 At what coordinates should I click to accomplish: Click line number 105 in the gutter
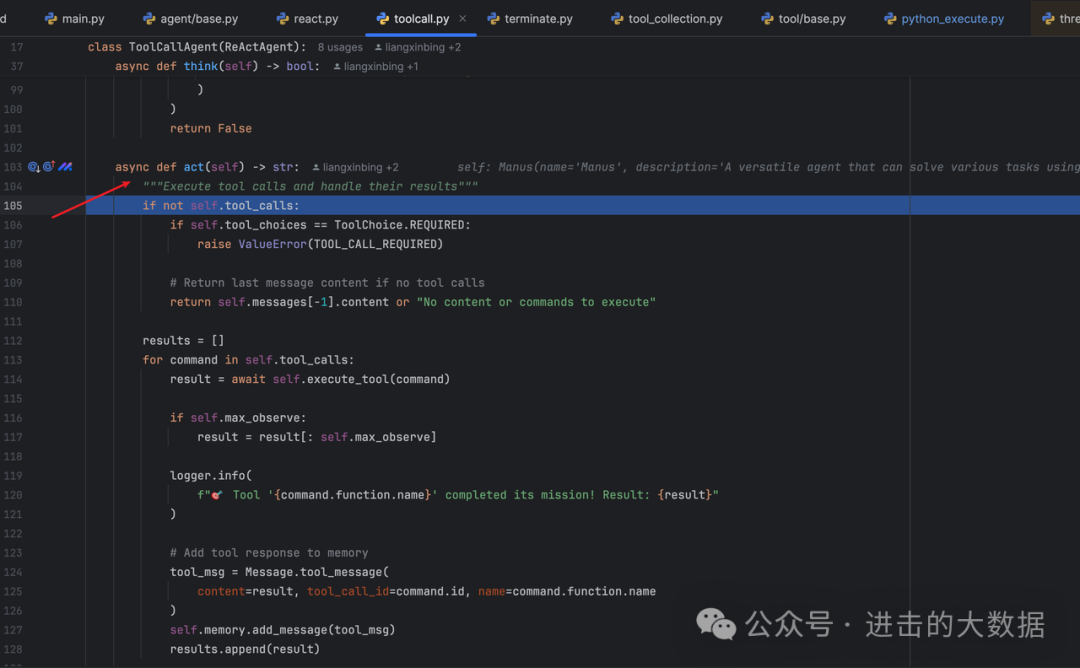tap(12, 205)
